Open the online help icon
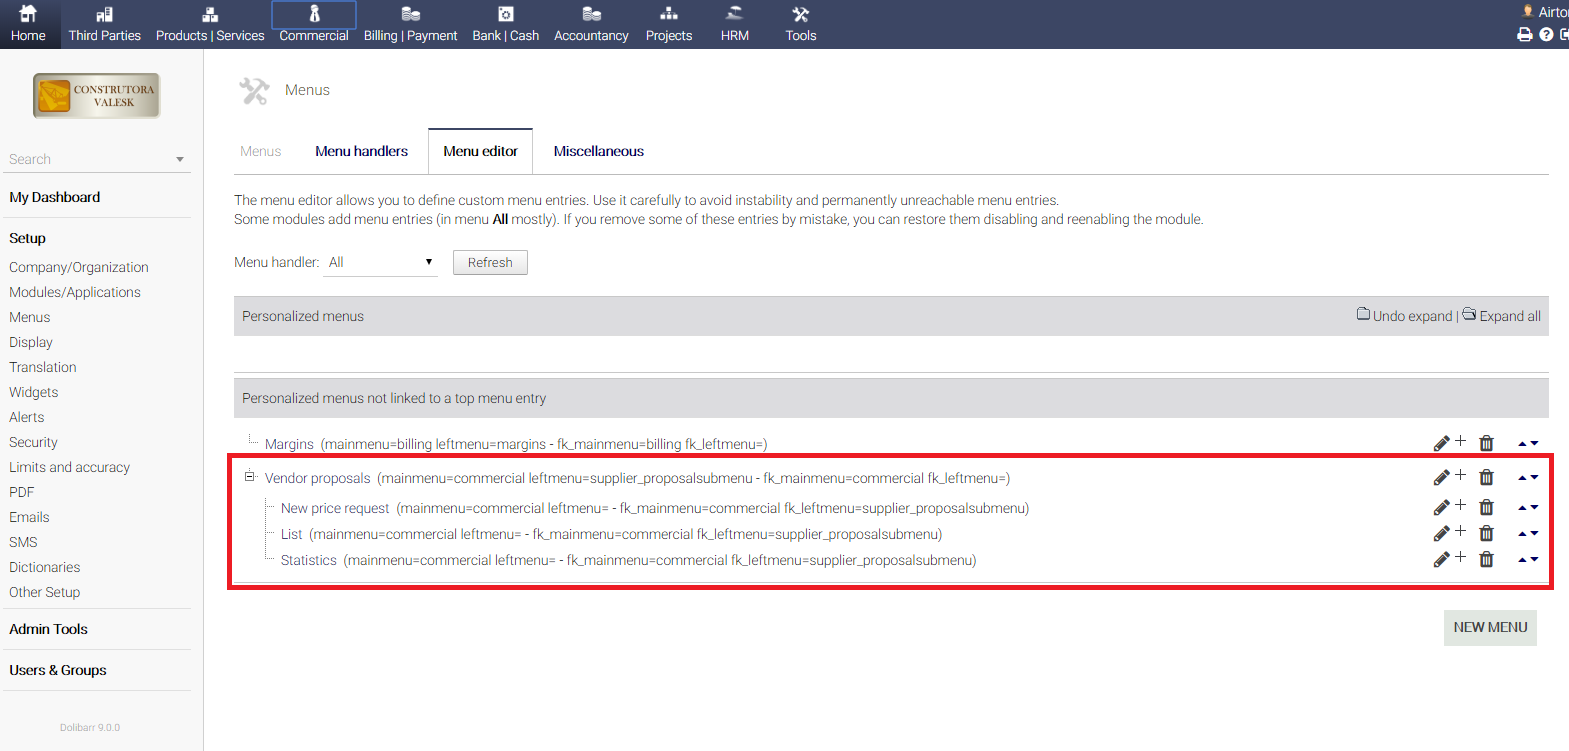This screenshot has height=751, width=1569. (1546, 34)
